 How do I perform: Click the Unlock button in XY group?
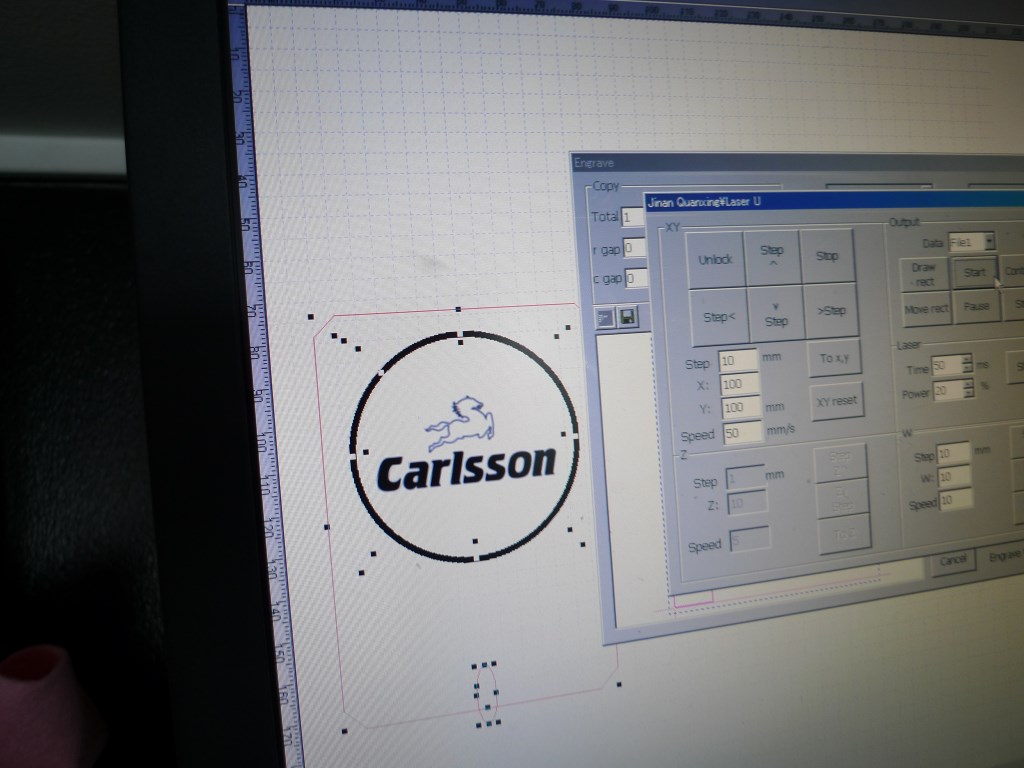coord(716,260)
